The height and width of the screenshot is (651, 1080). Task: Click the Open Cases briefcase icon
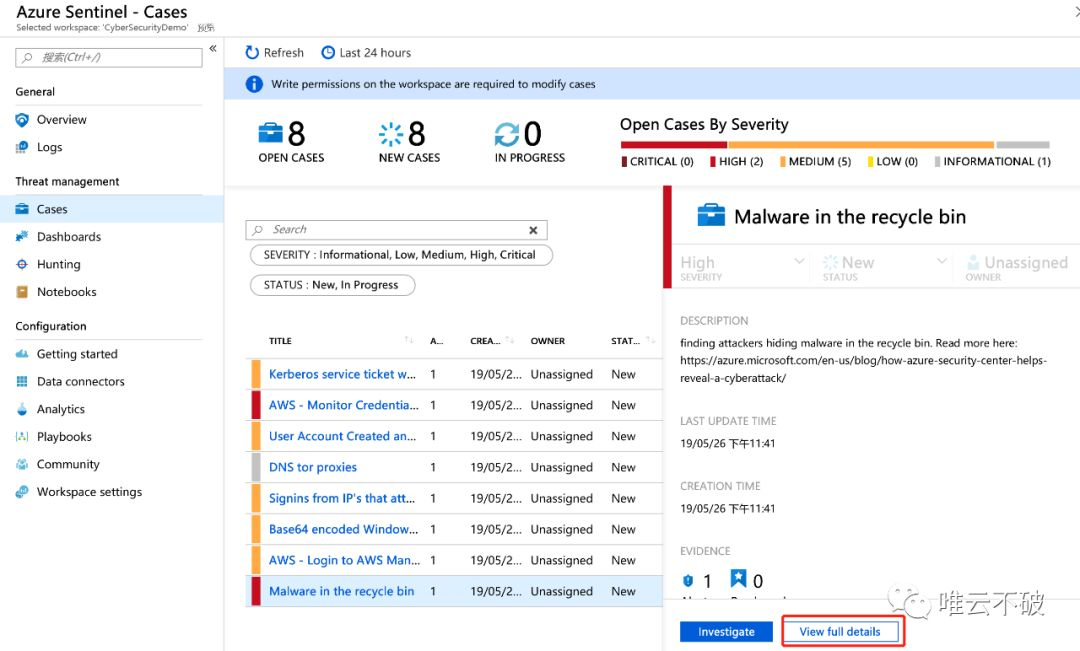[271, 132]
